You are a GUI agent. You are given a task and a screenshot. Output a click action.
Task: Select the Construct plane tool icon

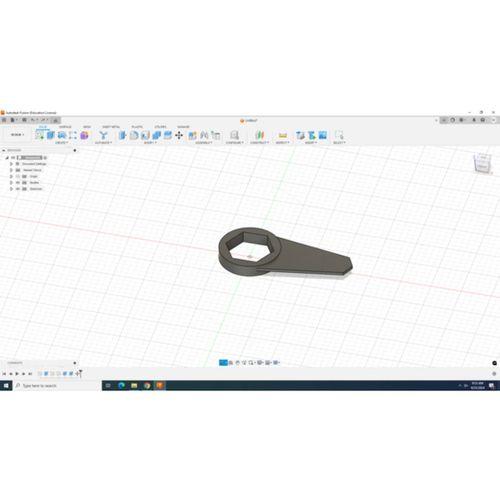259,135
